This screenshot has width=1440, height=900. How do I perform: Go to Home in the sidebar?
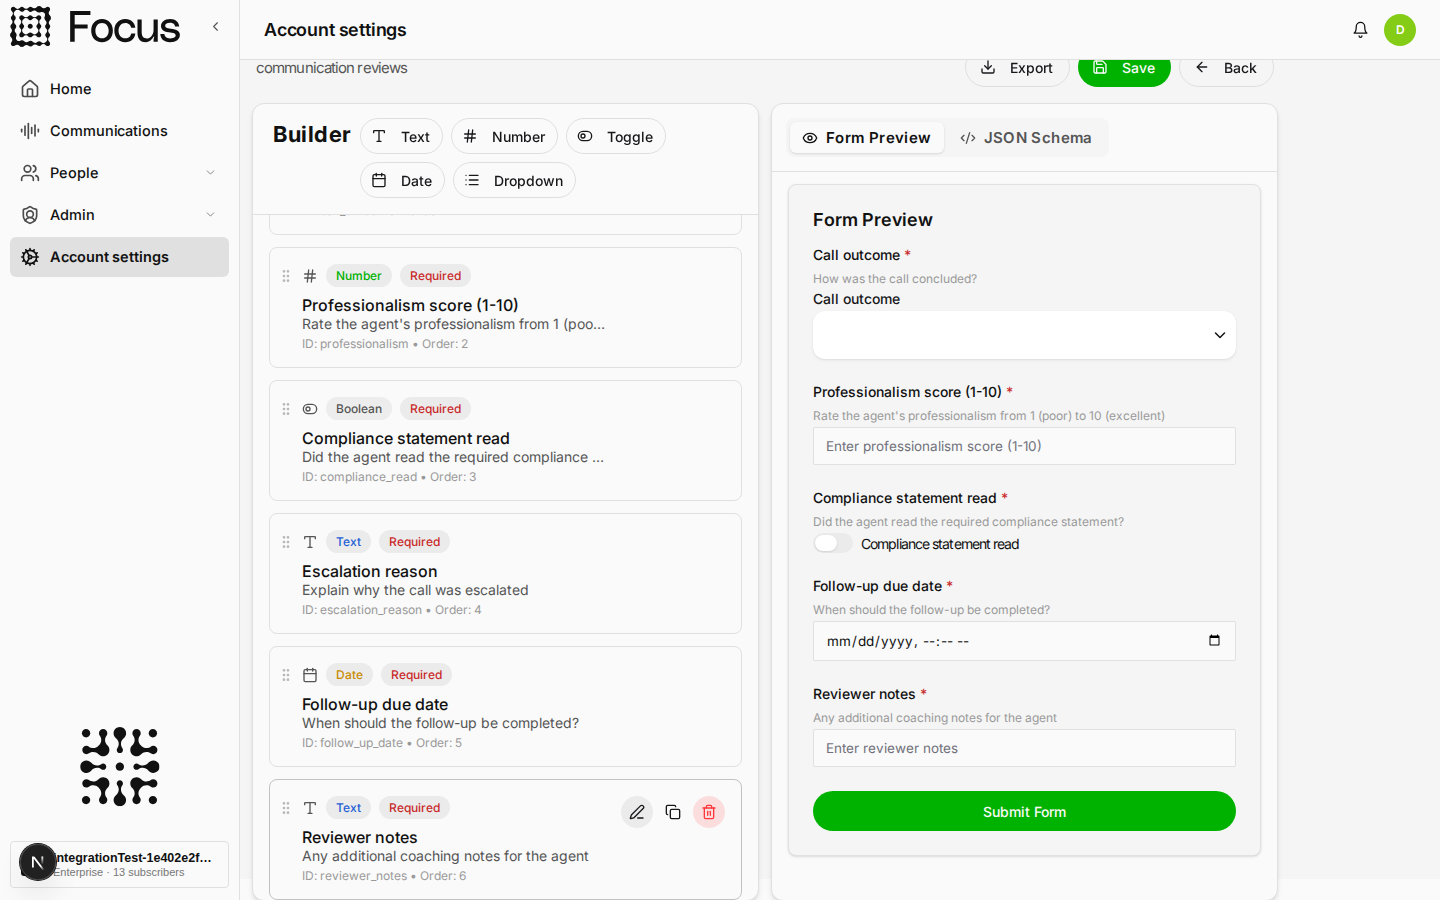[x=119, y=89]
